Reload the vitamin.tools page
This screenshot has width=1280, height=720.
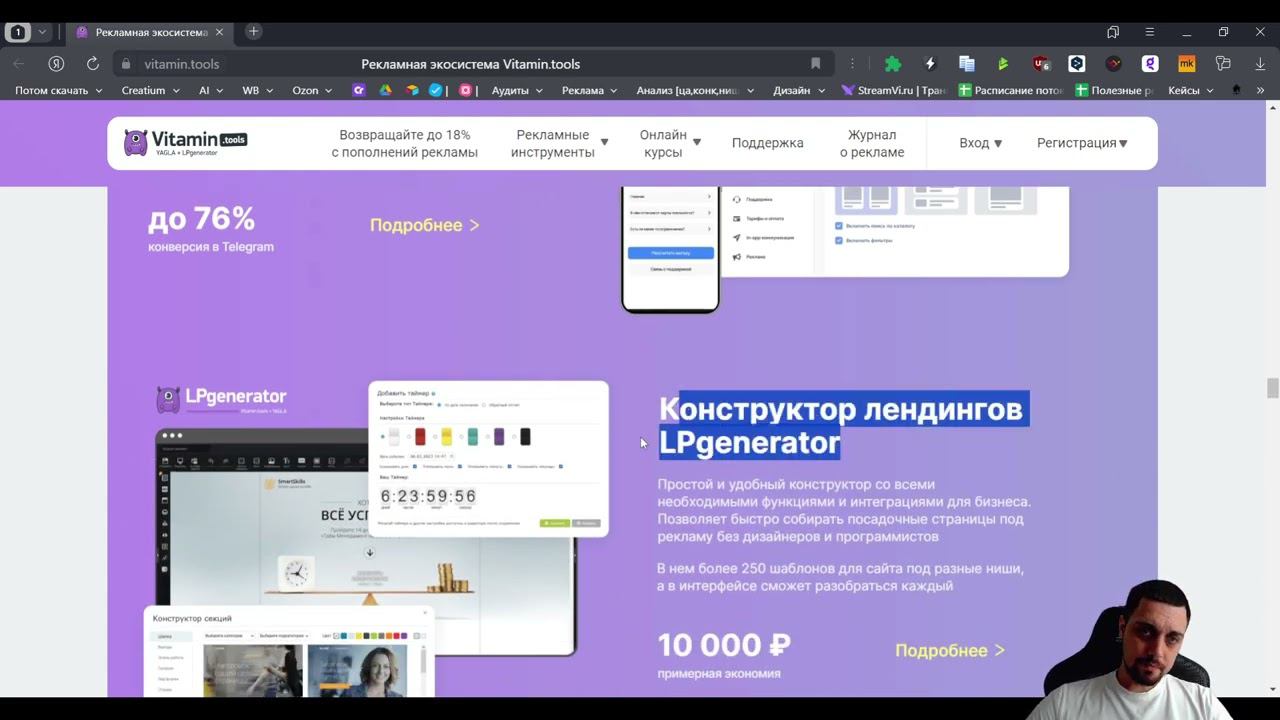click(93, 64)
